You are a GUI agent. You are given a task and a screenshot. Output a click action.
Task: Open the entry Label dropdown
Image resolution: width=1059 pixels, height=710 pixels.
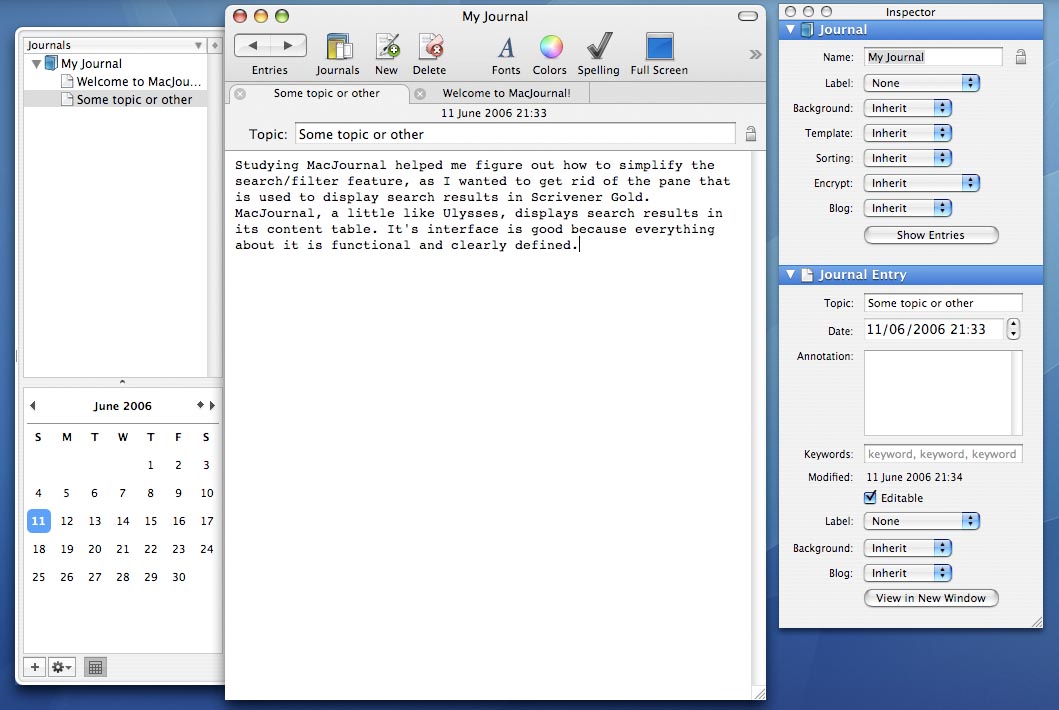(x=921, y=521)
